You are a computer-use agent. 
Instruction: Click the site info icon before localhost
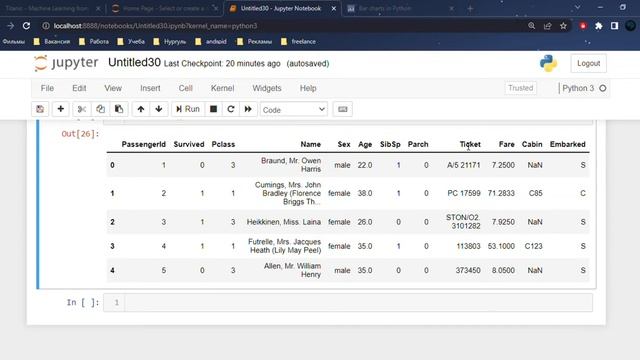tap(46, 26)
